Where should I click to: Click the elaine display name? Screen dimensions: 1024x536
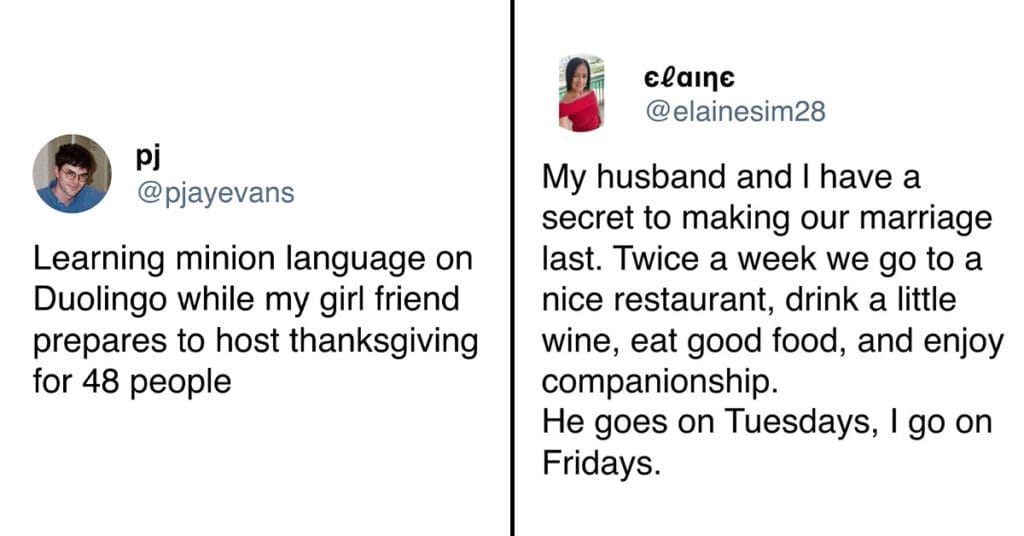[689, 79]
